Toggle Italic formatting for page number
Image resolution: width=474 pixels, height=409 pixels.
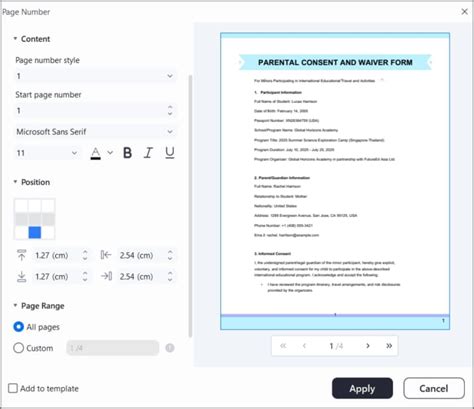[x=148, y=153]
